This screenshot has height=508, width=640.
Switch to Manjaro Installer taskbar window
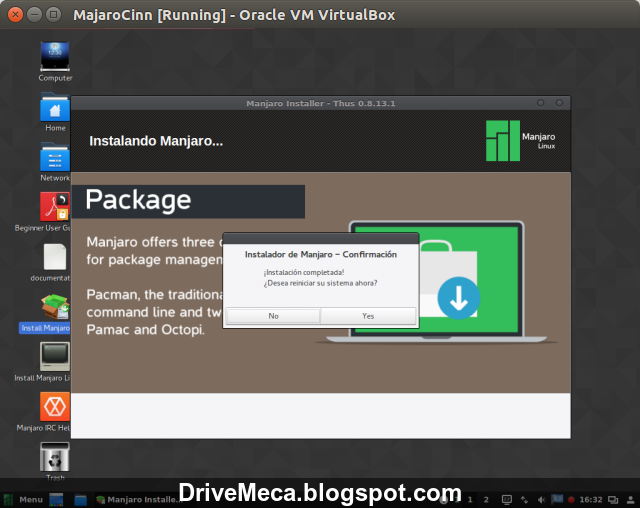[x=137, y=499]
